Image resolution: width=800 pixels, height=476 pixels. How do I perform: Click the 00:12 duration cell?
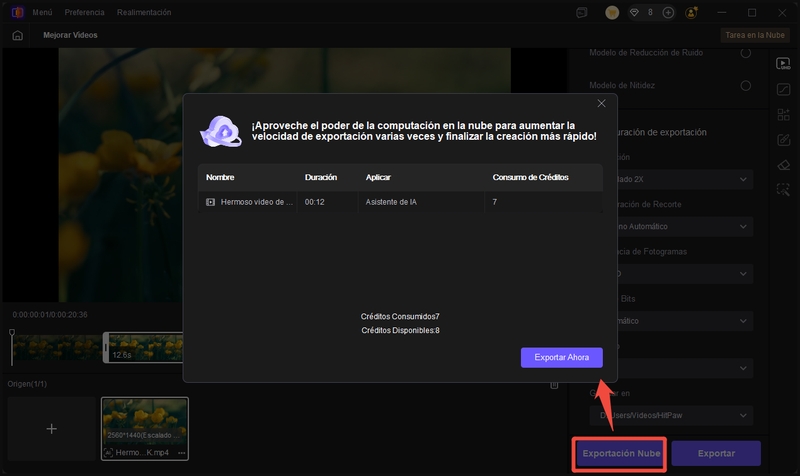point(314,202)
